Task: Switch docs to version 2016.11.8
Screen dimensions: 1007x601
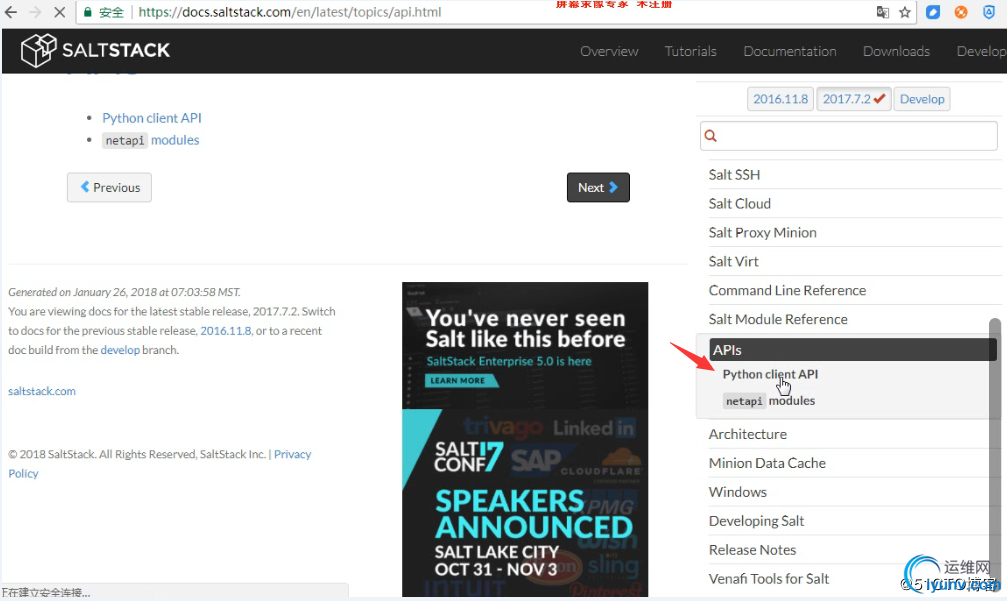Action: coord(780,99)
